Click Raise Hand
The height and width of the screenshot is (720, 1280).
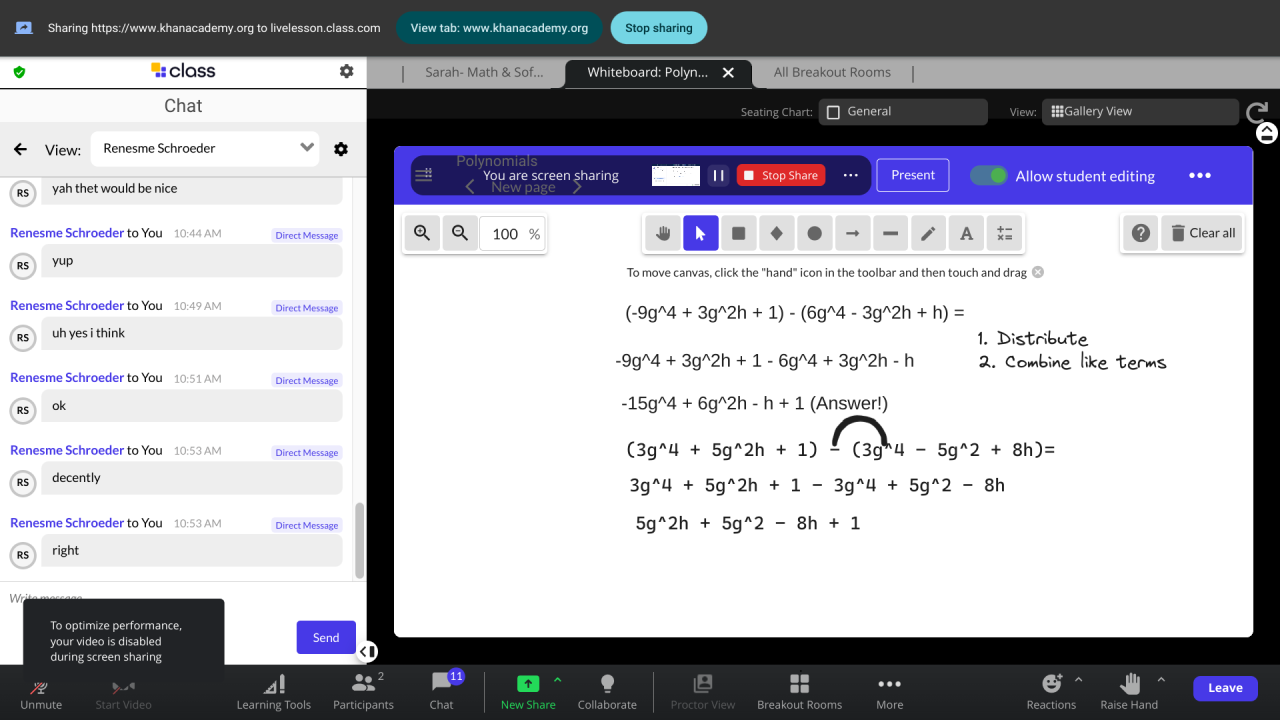tap(1129, 692)
